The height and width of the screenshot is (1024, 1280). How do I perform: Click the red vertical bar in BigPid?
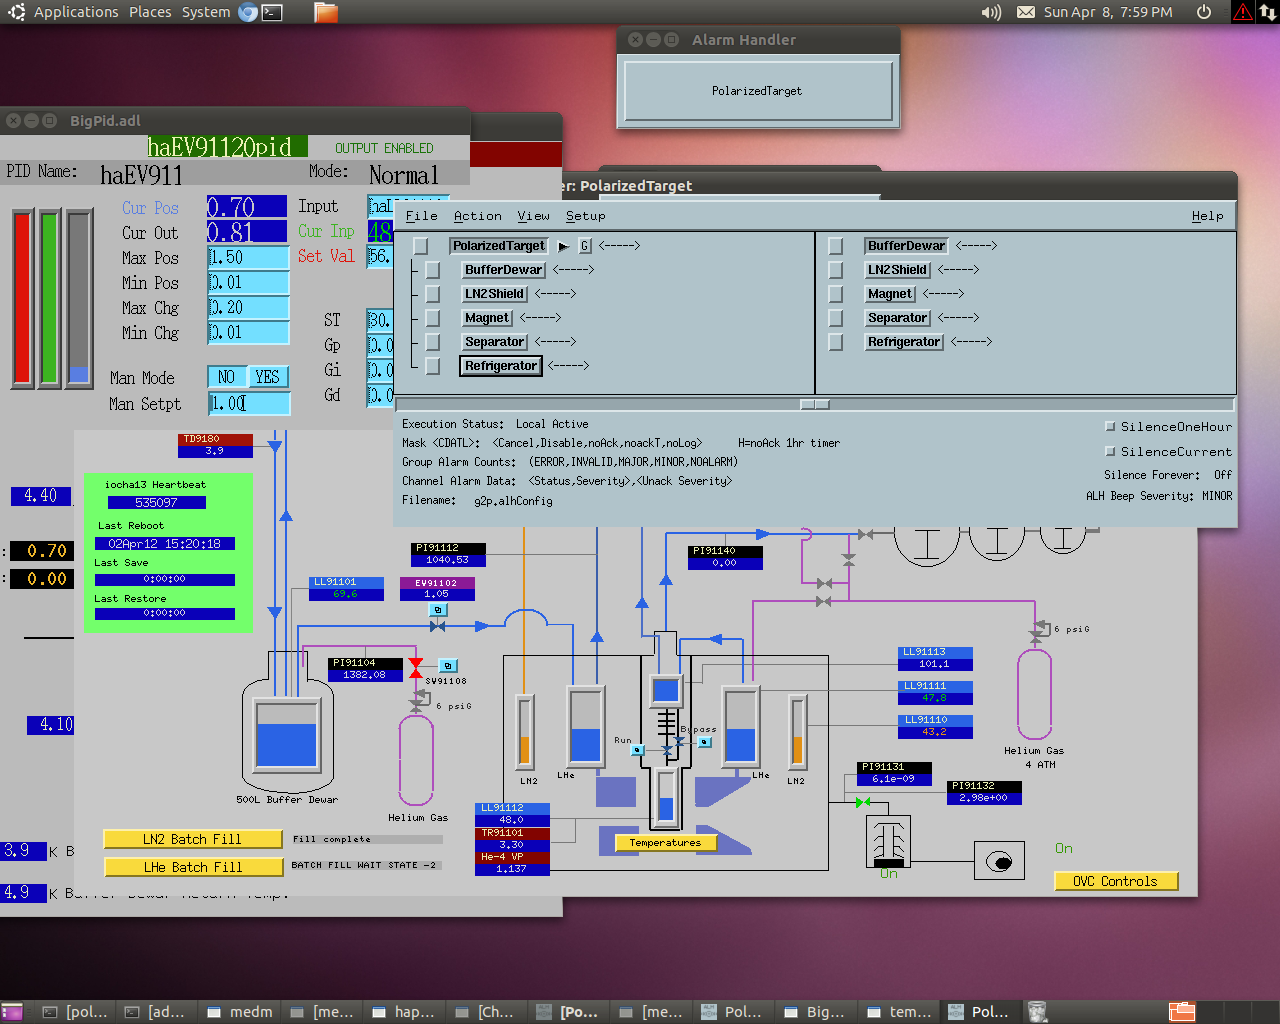(22, 298)
